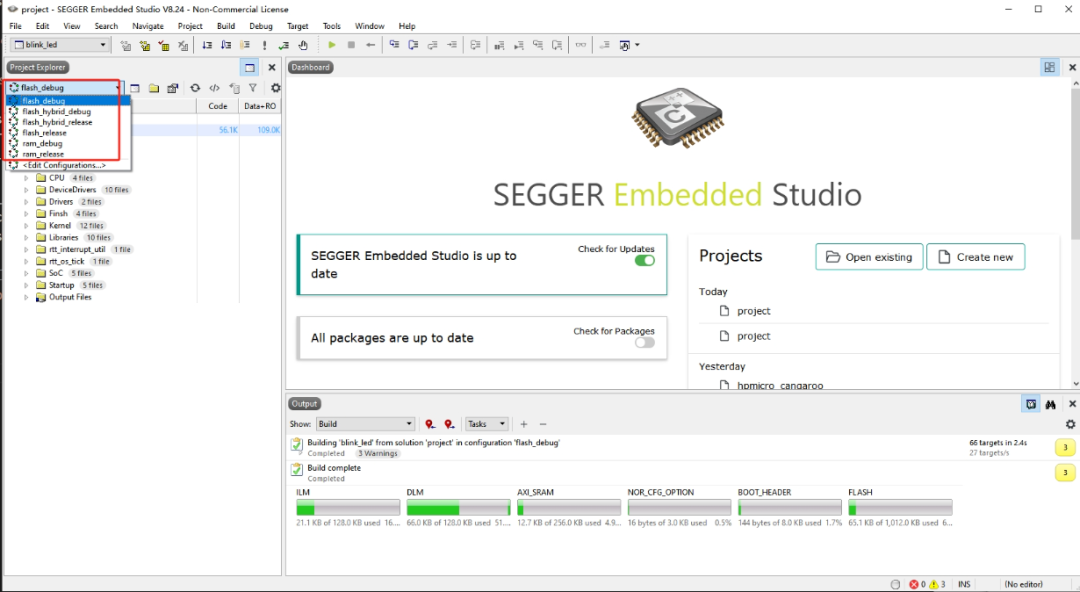Click the first toolbar icon after the blink_led combo
This screenshot has width=1080, height=592.
(x=125, y=45)
